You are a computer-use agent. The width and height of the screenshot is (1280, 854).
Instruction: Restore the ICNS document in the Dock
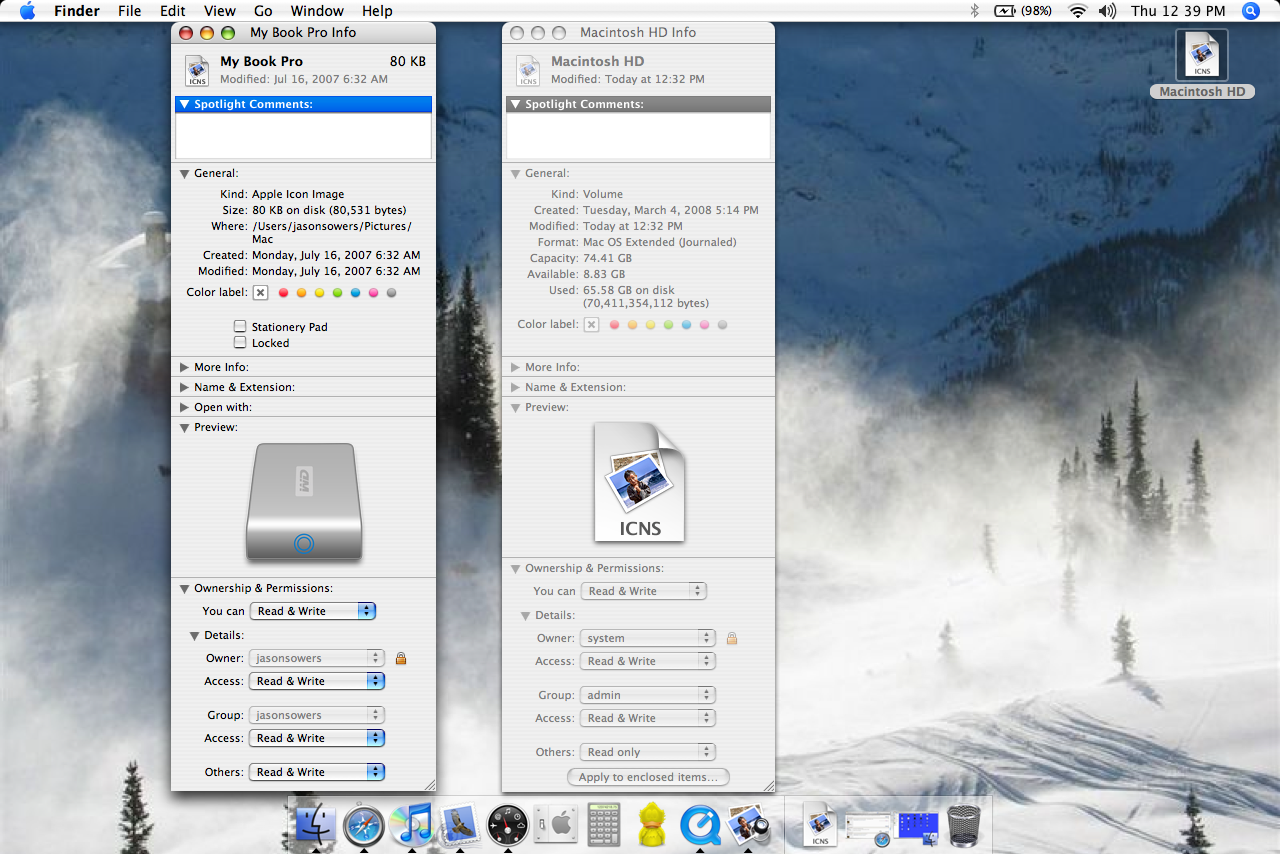point(820,825)
